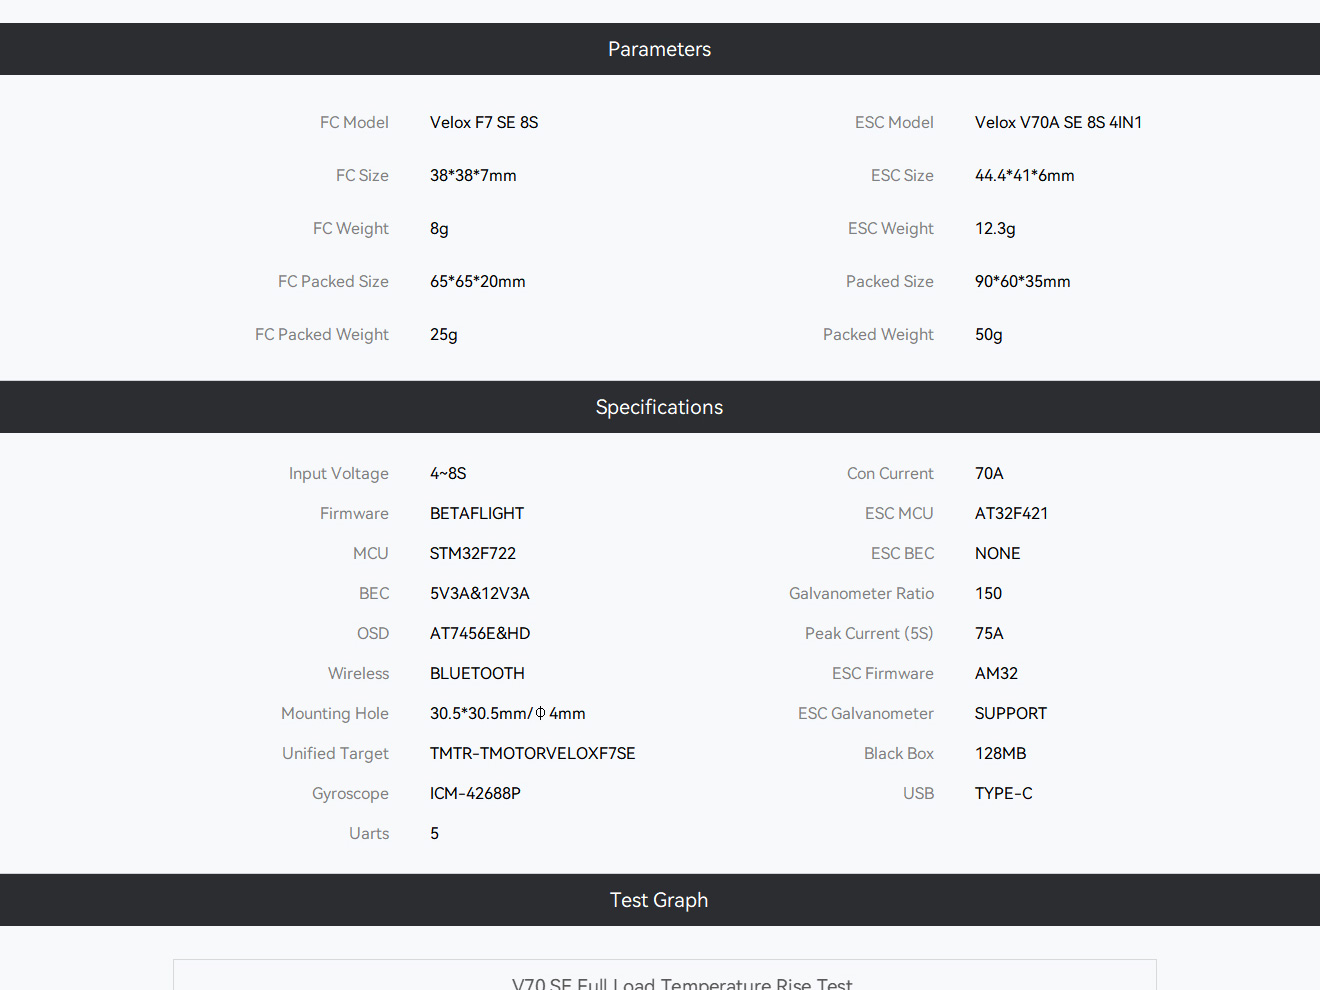Select the Black Box value 128MB
Viewport: 1320px width, 990px height.
(1000, 753)
